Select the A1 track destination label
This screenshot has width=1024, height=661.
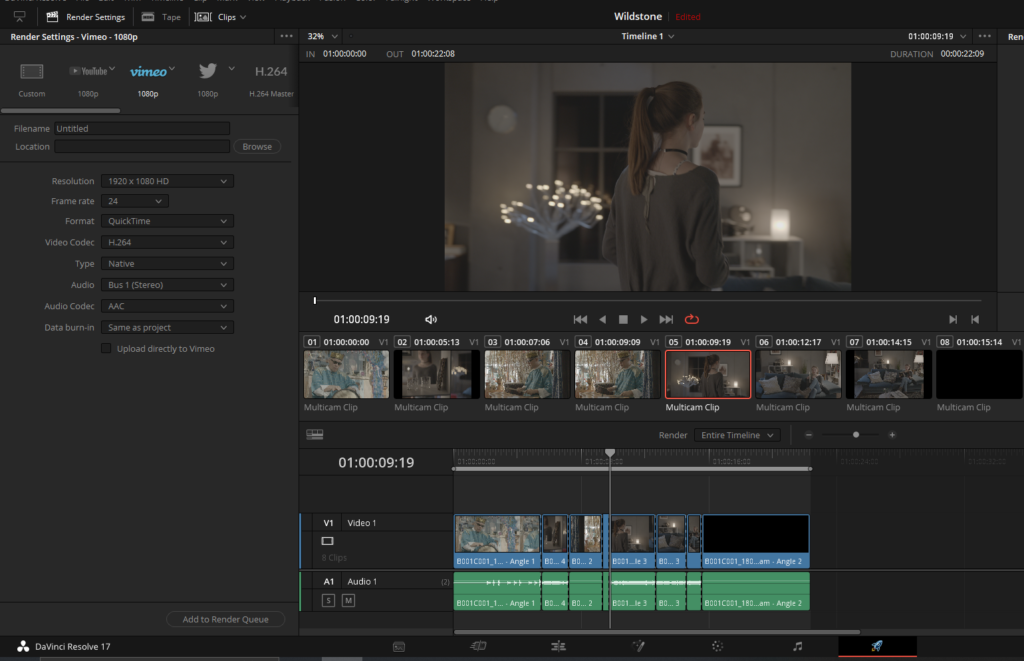pyautogui.click(x=328, y=581)
